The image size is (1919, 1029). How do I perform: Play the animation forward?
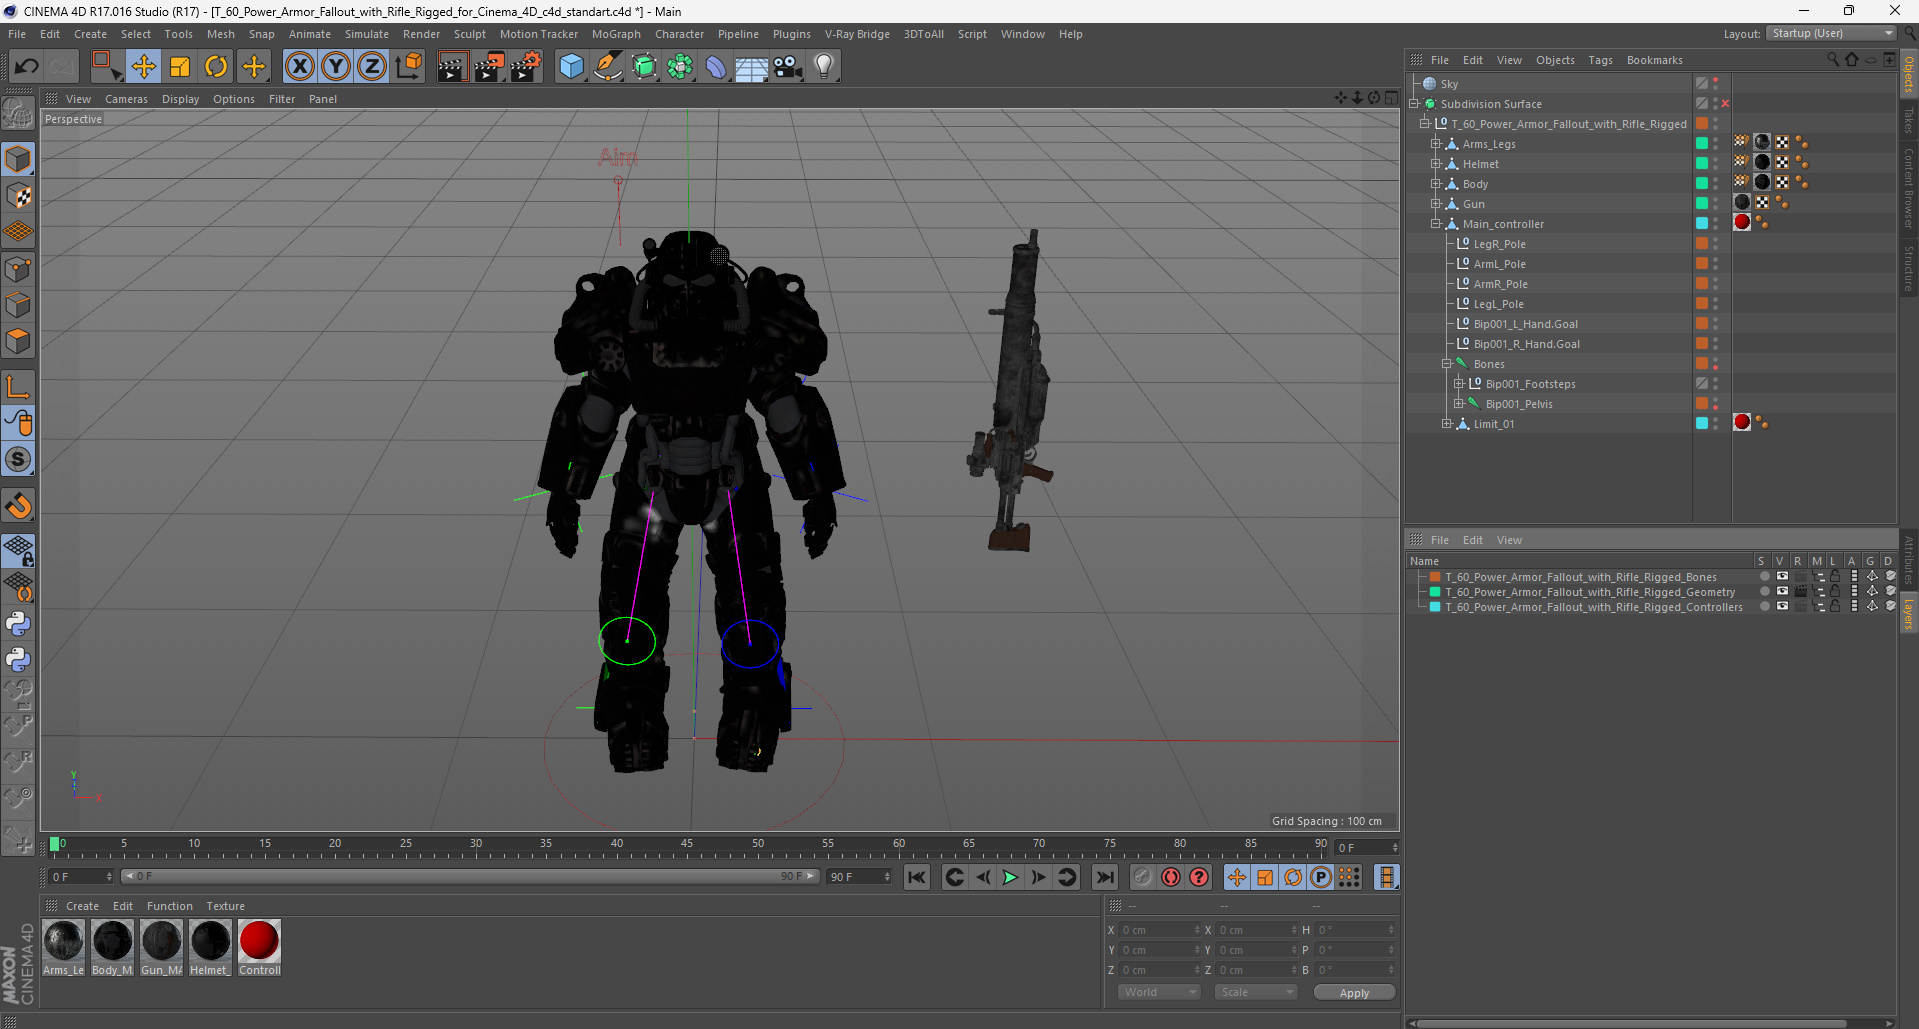[x=1010, y=877]
